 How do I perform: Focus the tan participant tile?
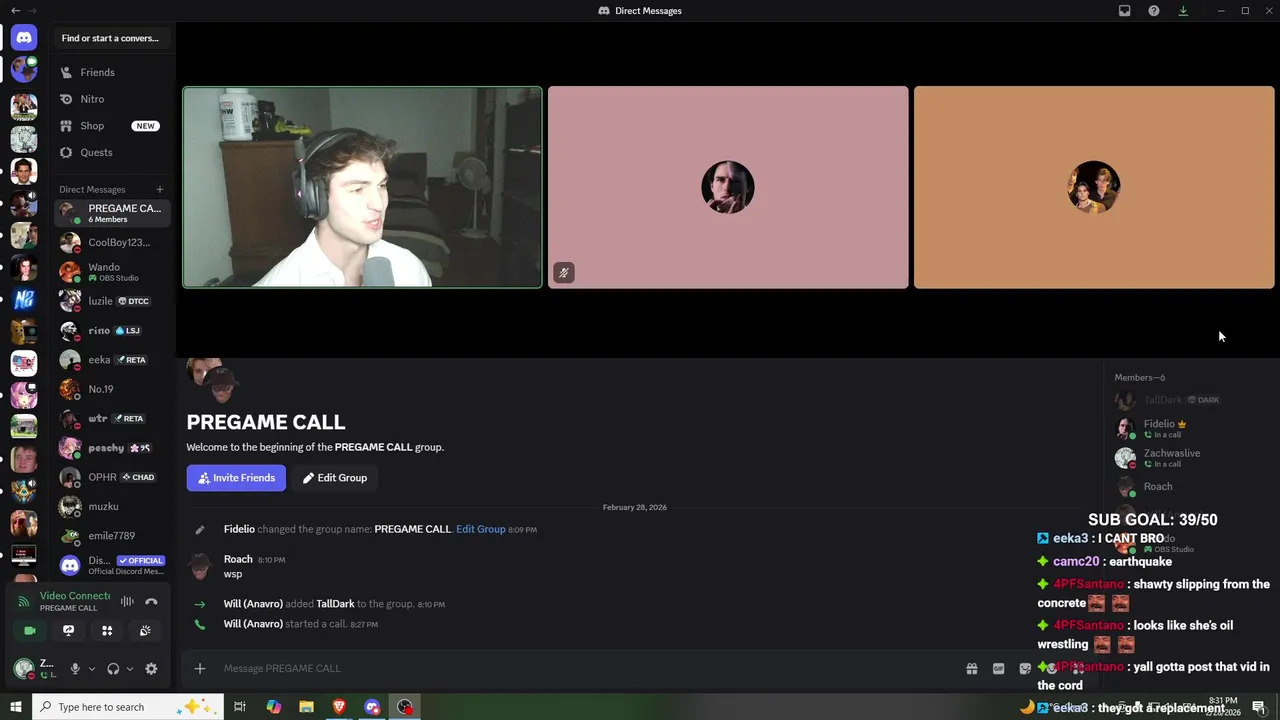coord(1094,188)
